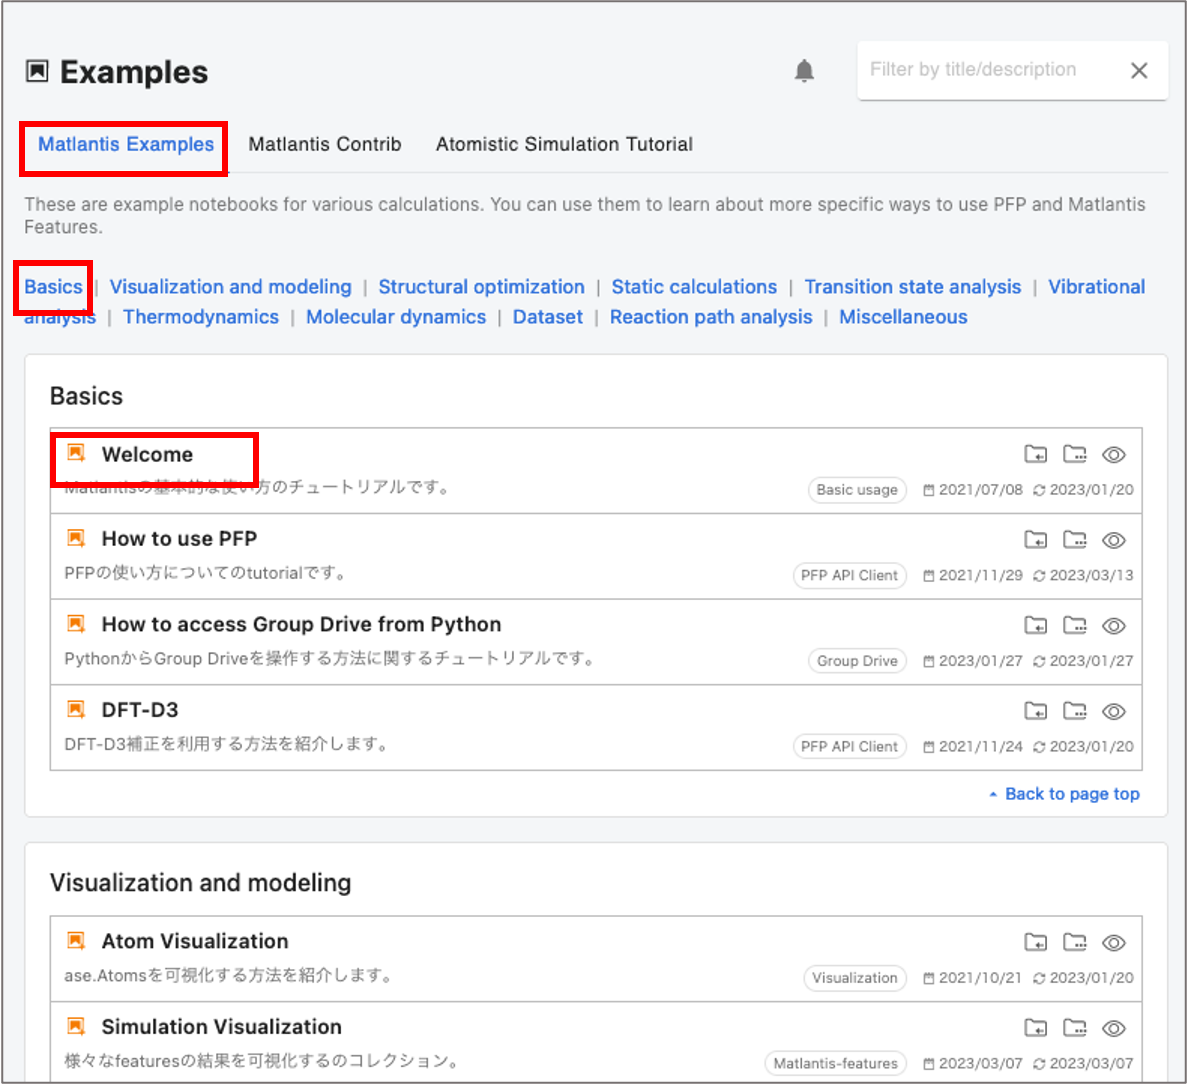Click the notification bell icon
1188x1084 pixels.
point(804,71)
